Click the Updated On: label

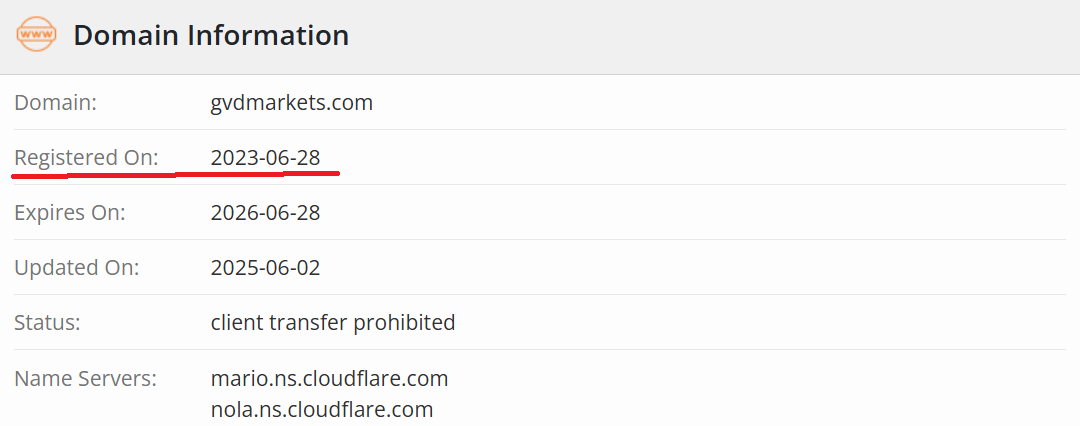pos(76,267)
